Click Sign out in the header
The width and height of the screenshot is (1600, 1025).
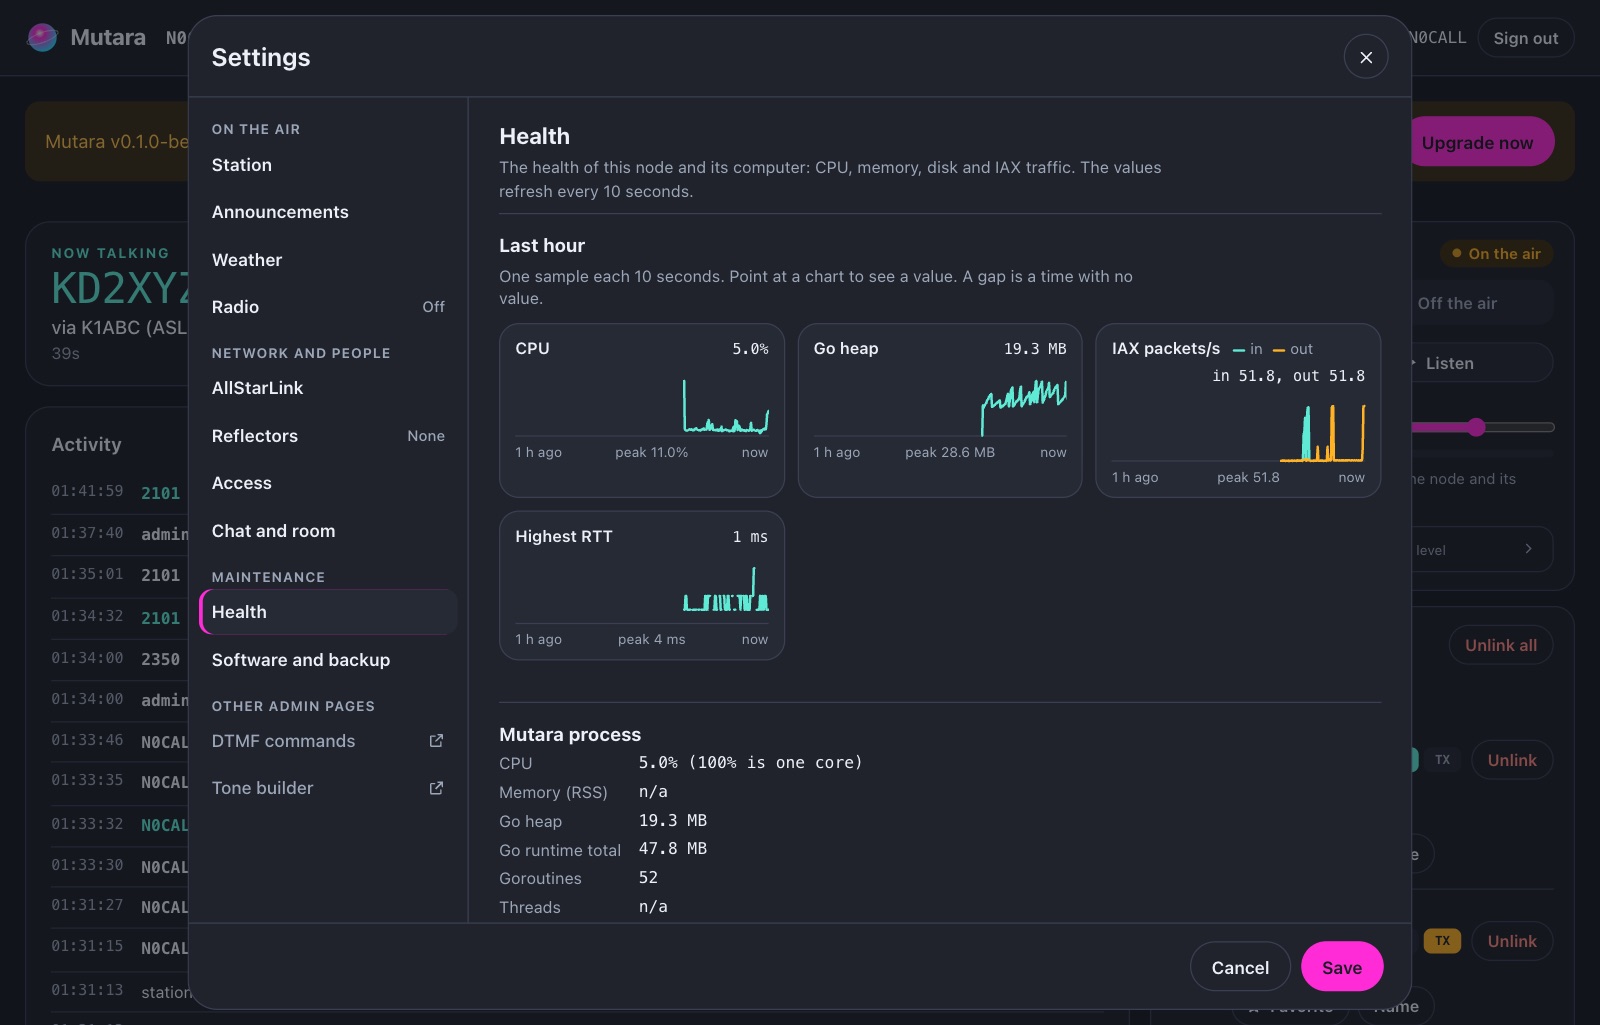1525,38
